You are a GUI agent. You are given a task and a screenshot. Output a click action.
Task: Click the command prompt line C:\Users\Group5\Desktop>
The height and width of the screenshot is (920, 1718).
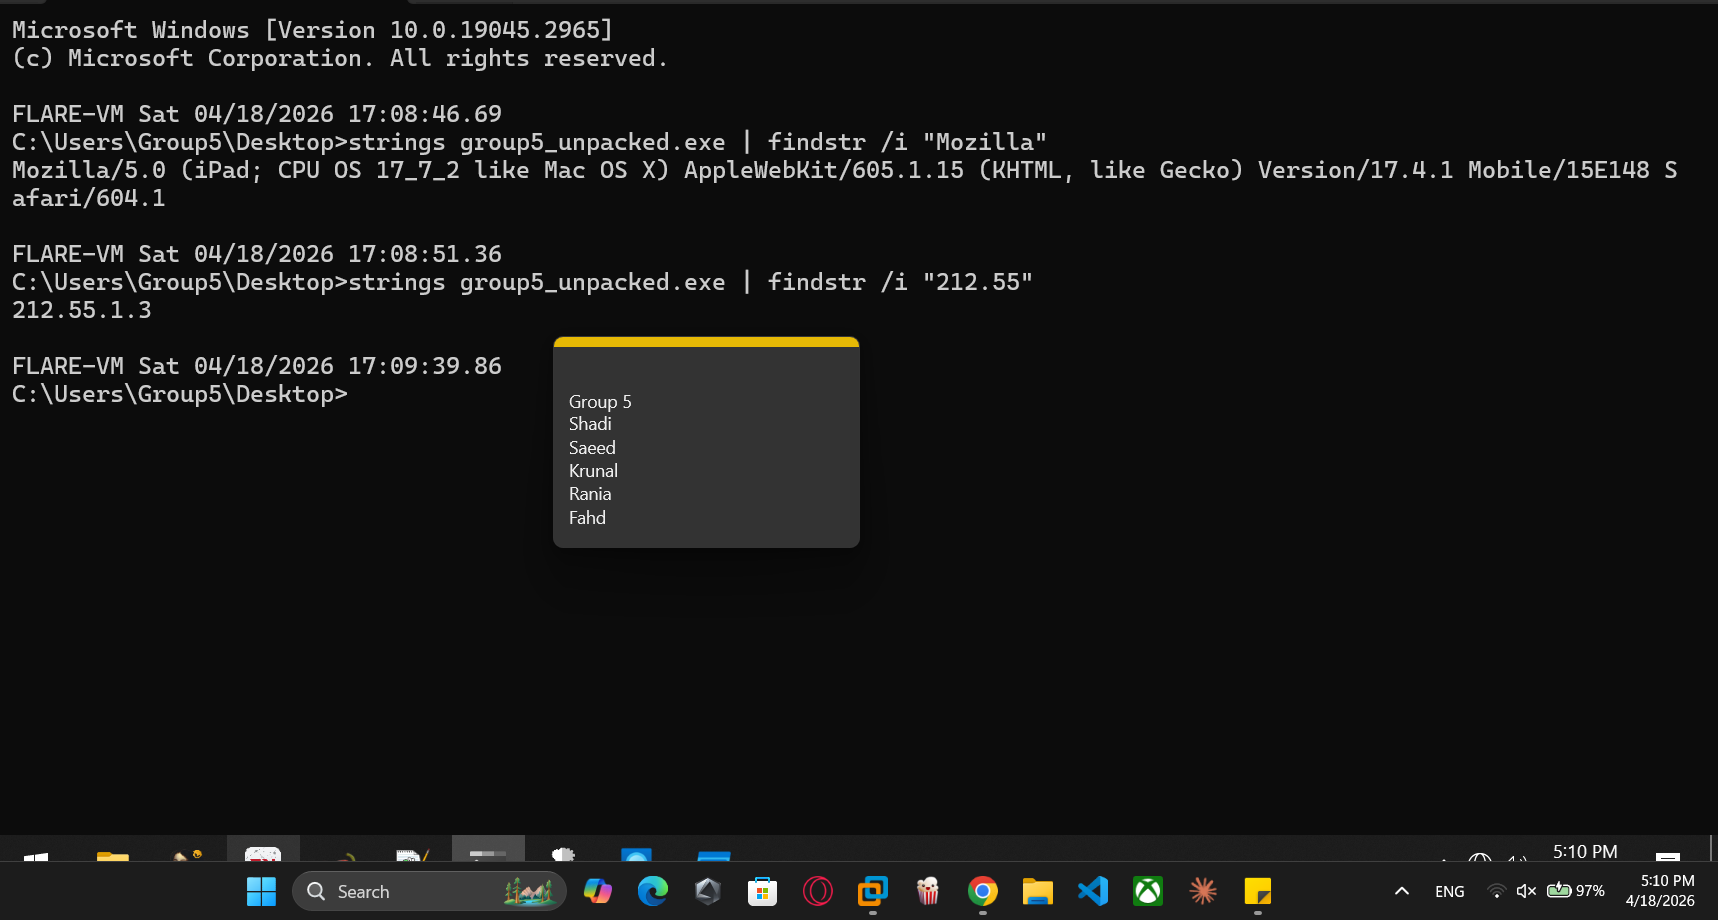pyautogui.click(x=180, y=394)
